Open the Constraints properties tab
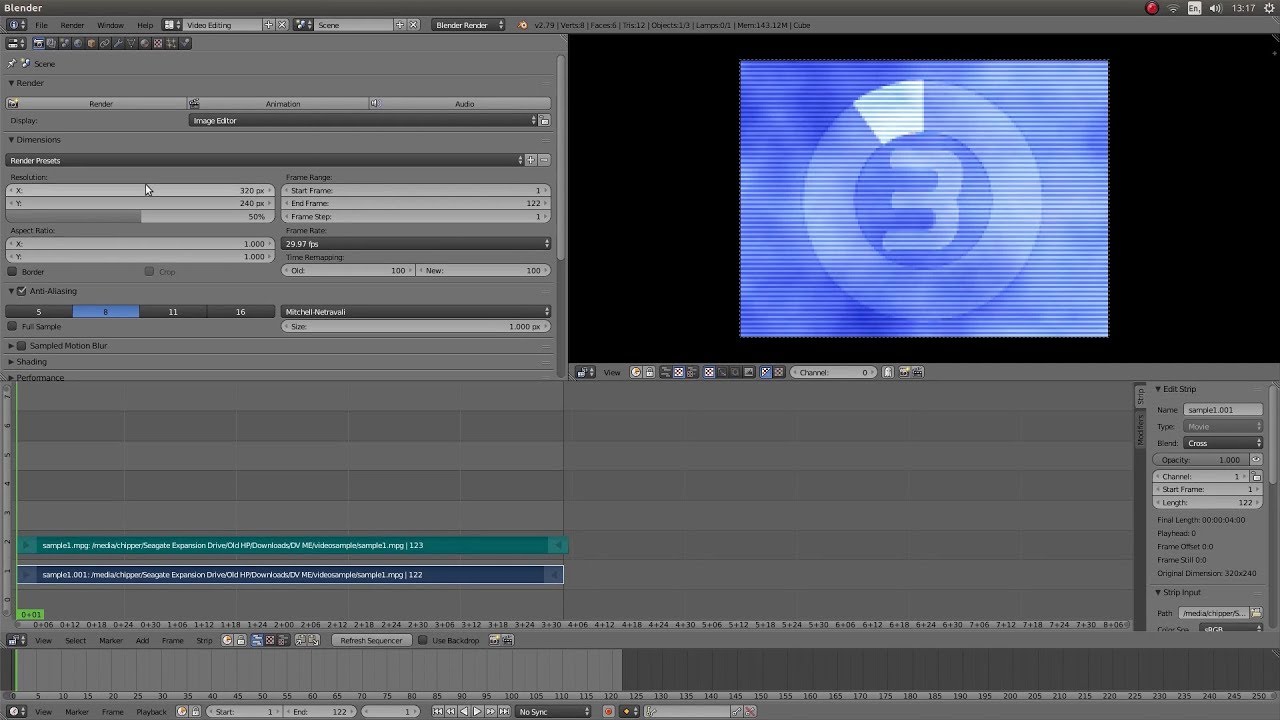Viewport: 1280px width, 720px height. (x=104, y=43)
